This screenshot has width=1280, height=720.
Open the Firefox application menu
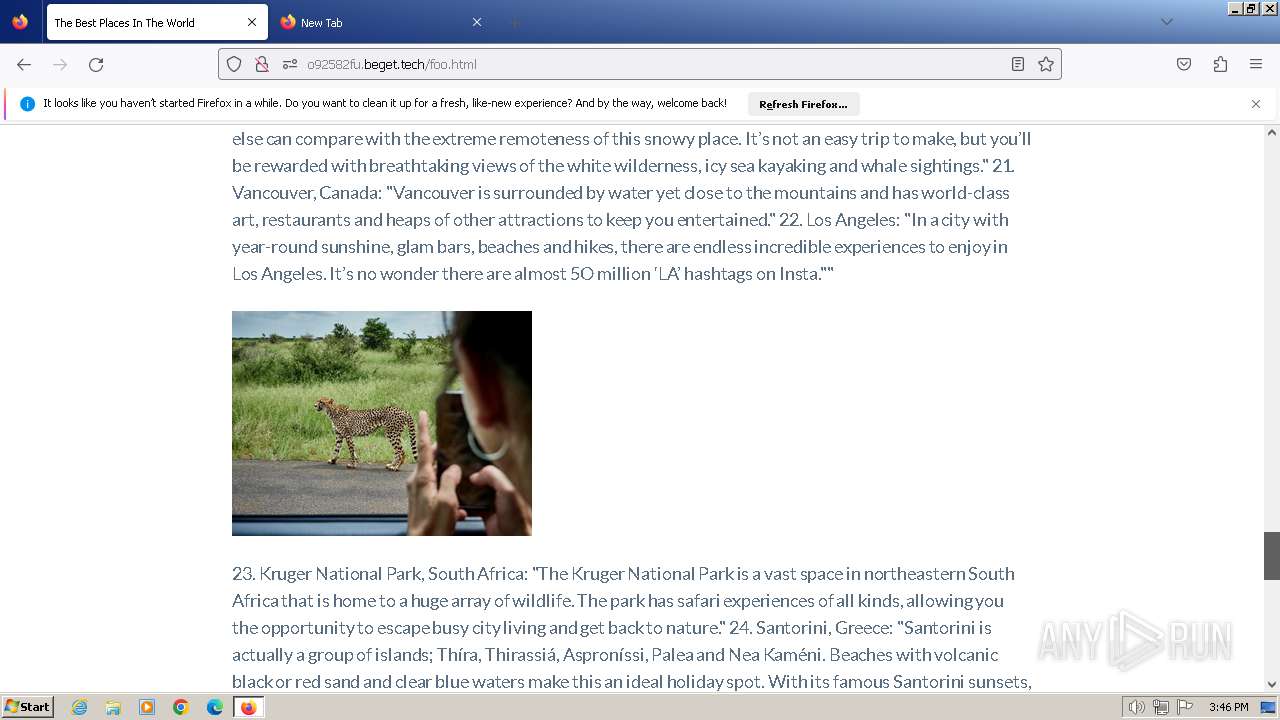pyautogui.click(x=1256, y=64)
